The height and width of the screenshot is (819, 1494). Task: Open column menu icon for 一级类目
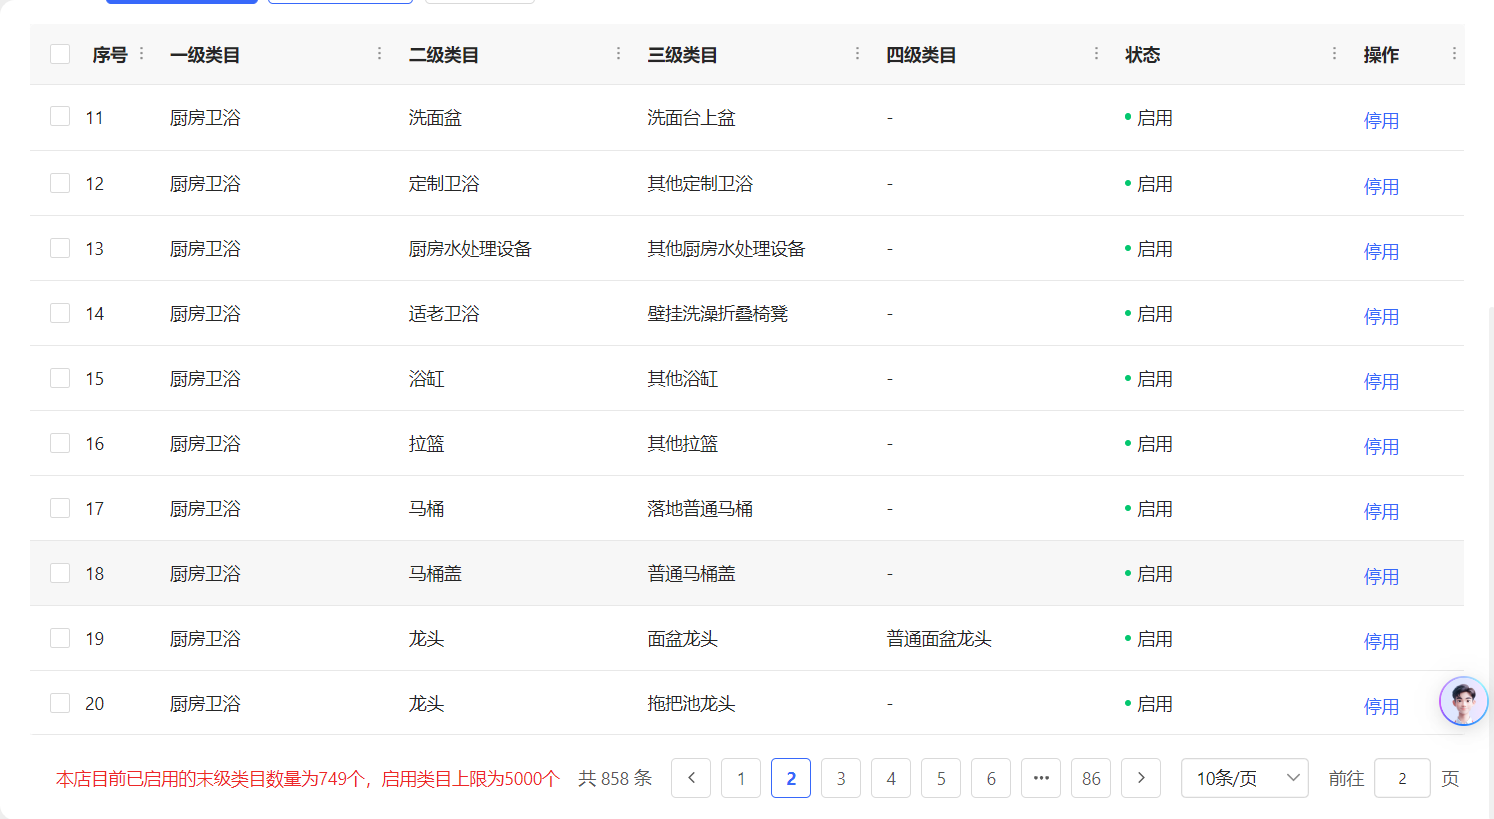click(x=379, y=54)
